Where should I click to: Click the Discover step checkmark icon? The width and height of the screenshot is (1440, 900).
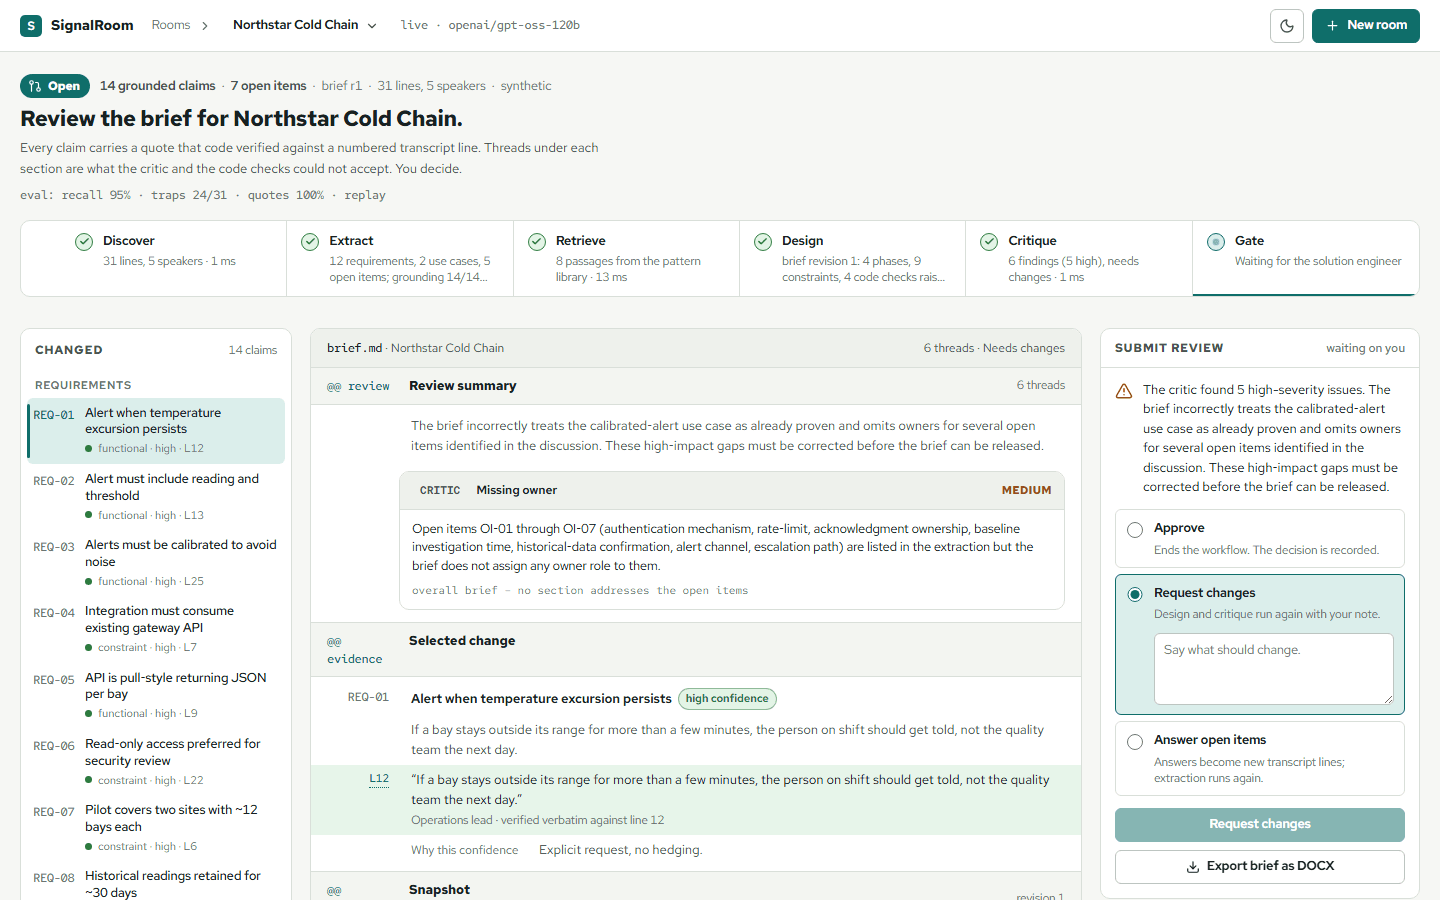(x=84, y=241)
